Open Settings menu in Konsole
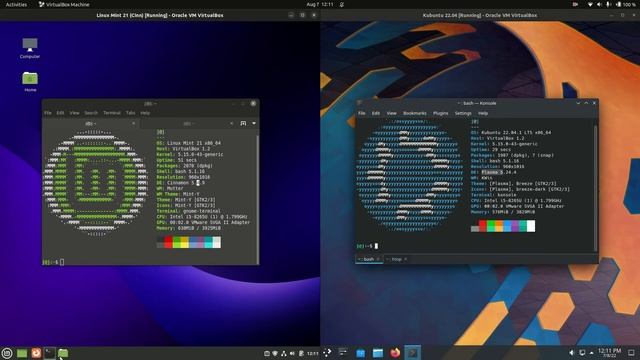The image size is (640, 360). (463, 113)
